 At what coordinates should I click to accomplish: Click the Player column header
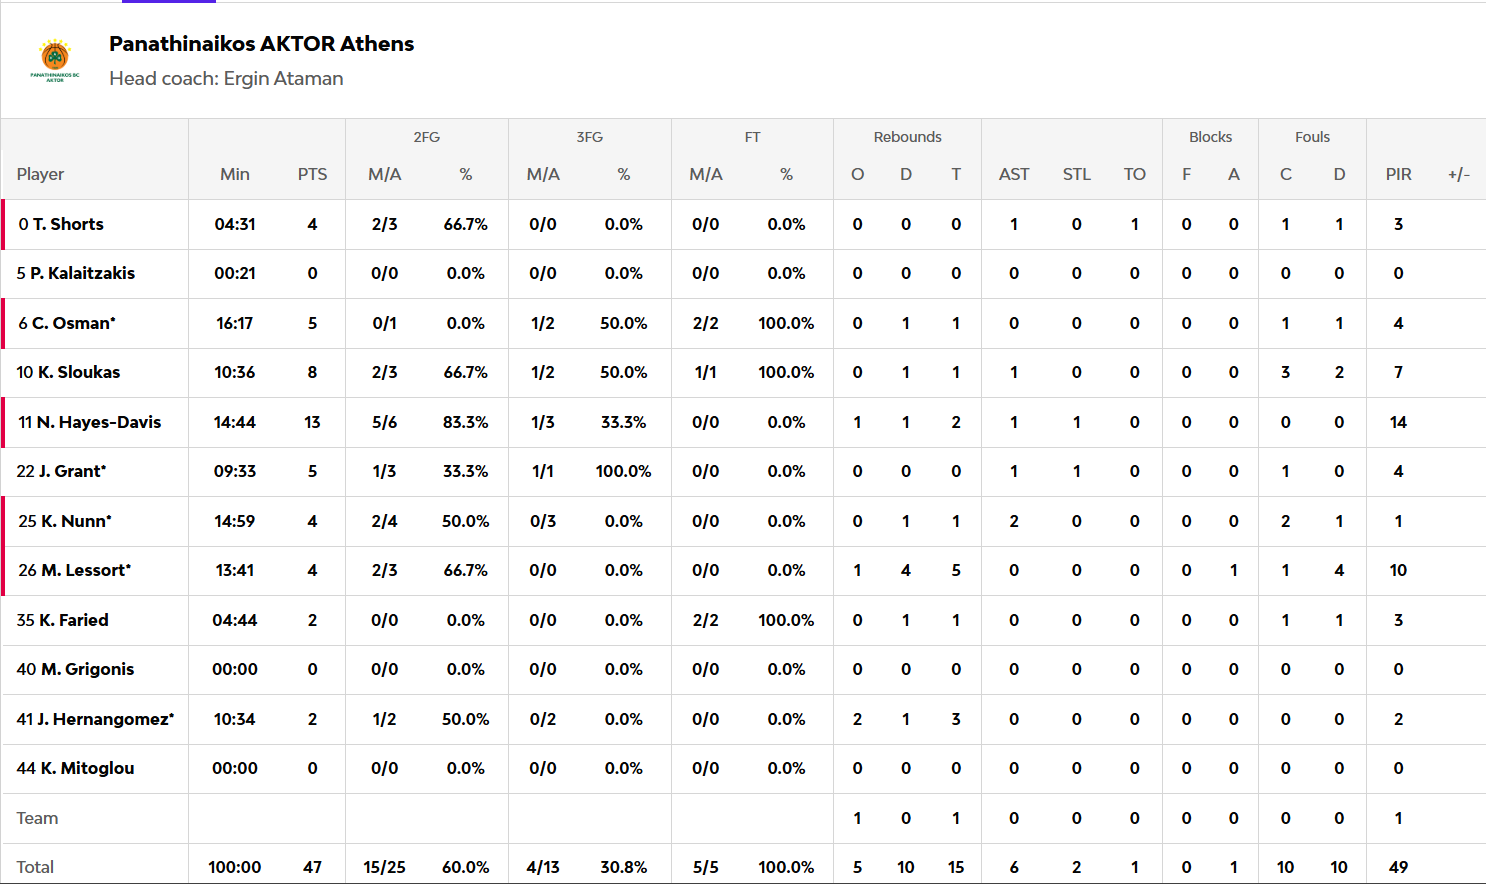tap(40, 174)
